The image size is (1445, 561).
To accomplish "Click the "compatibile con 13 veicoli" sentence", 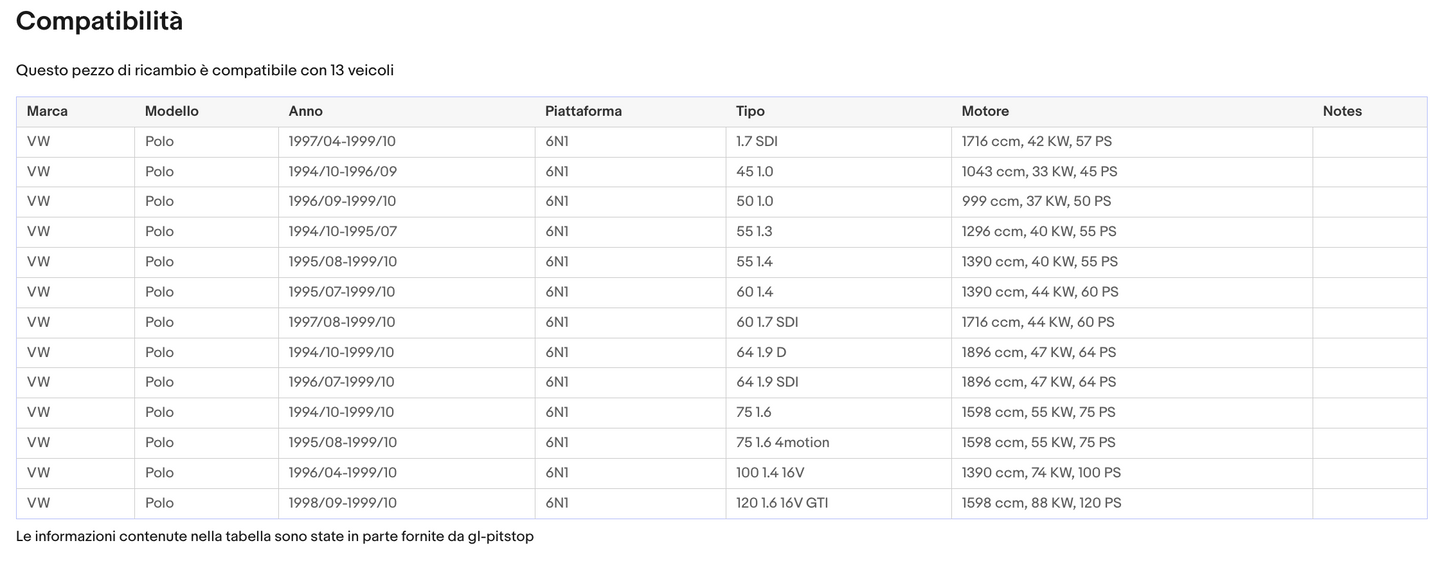I will 204,71.
